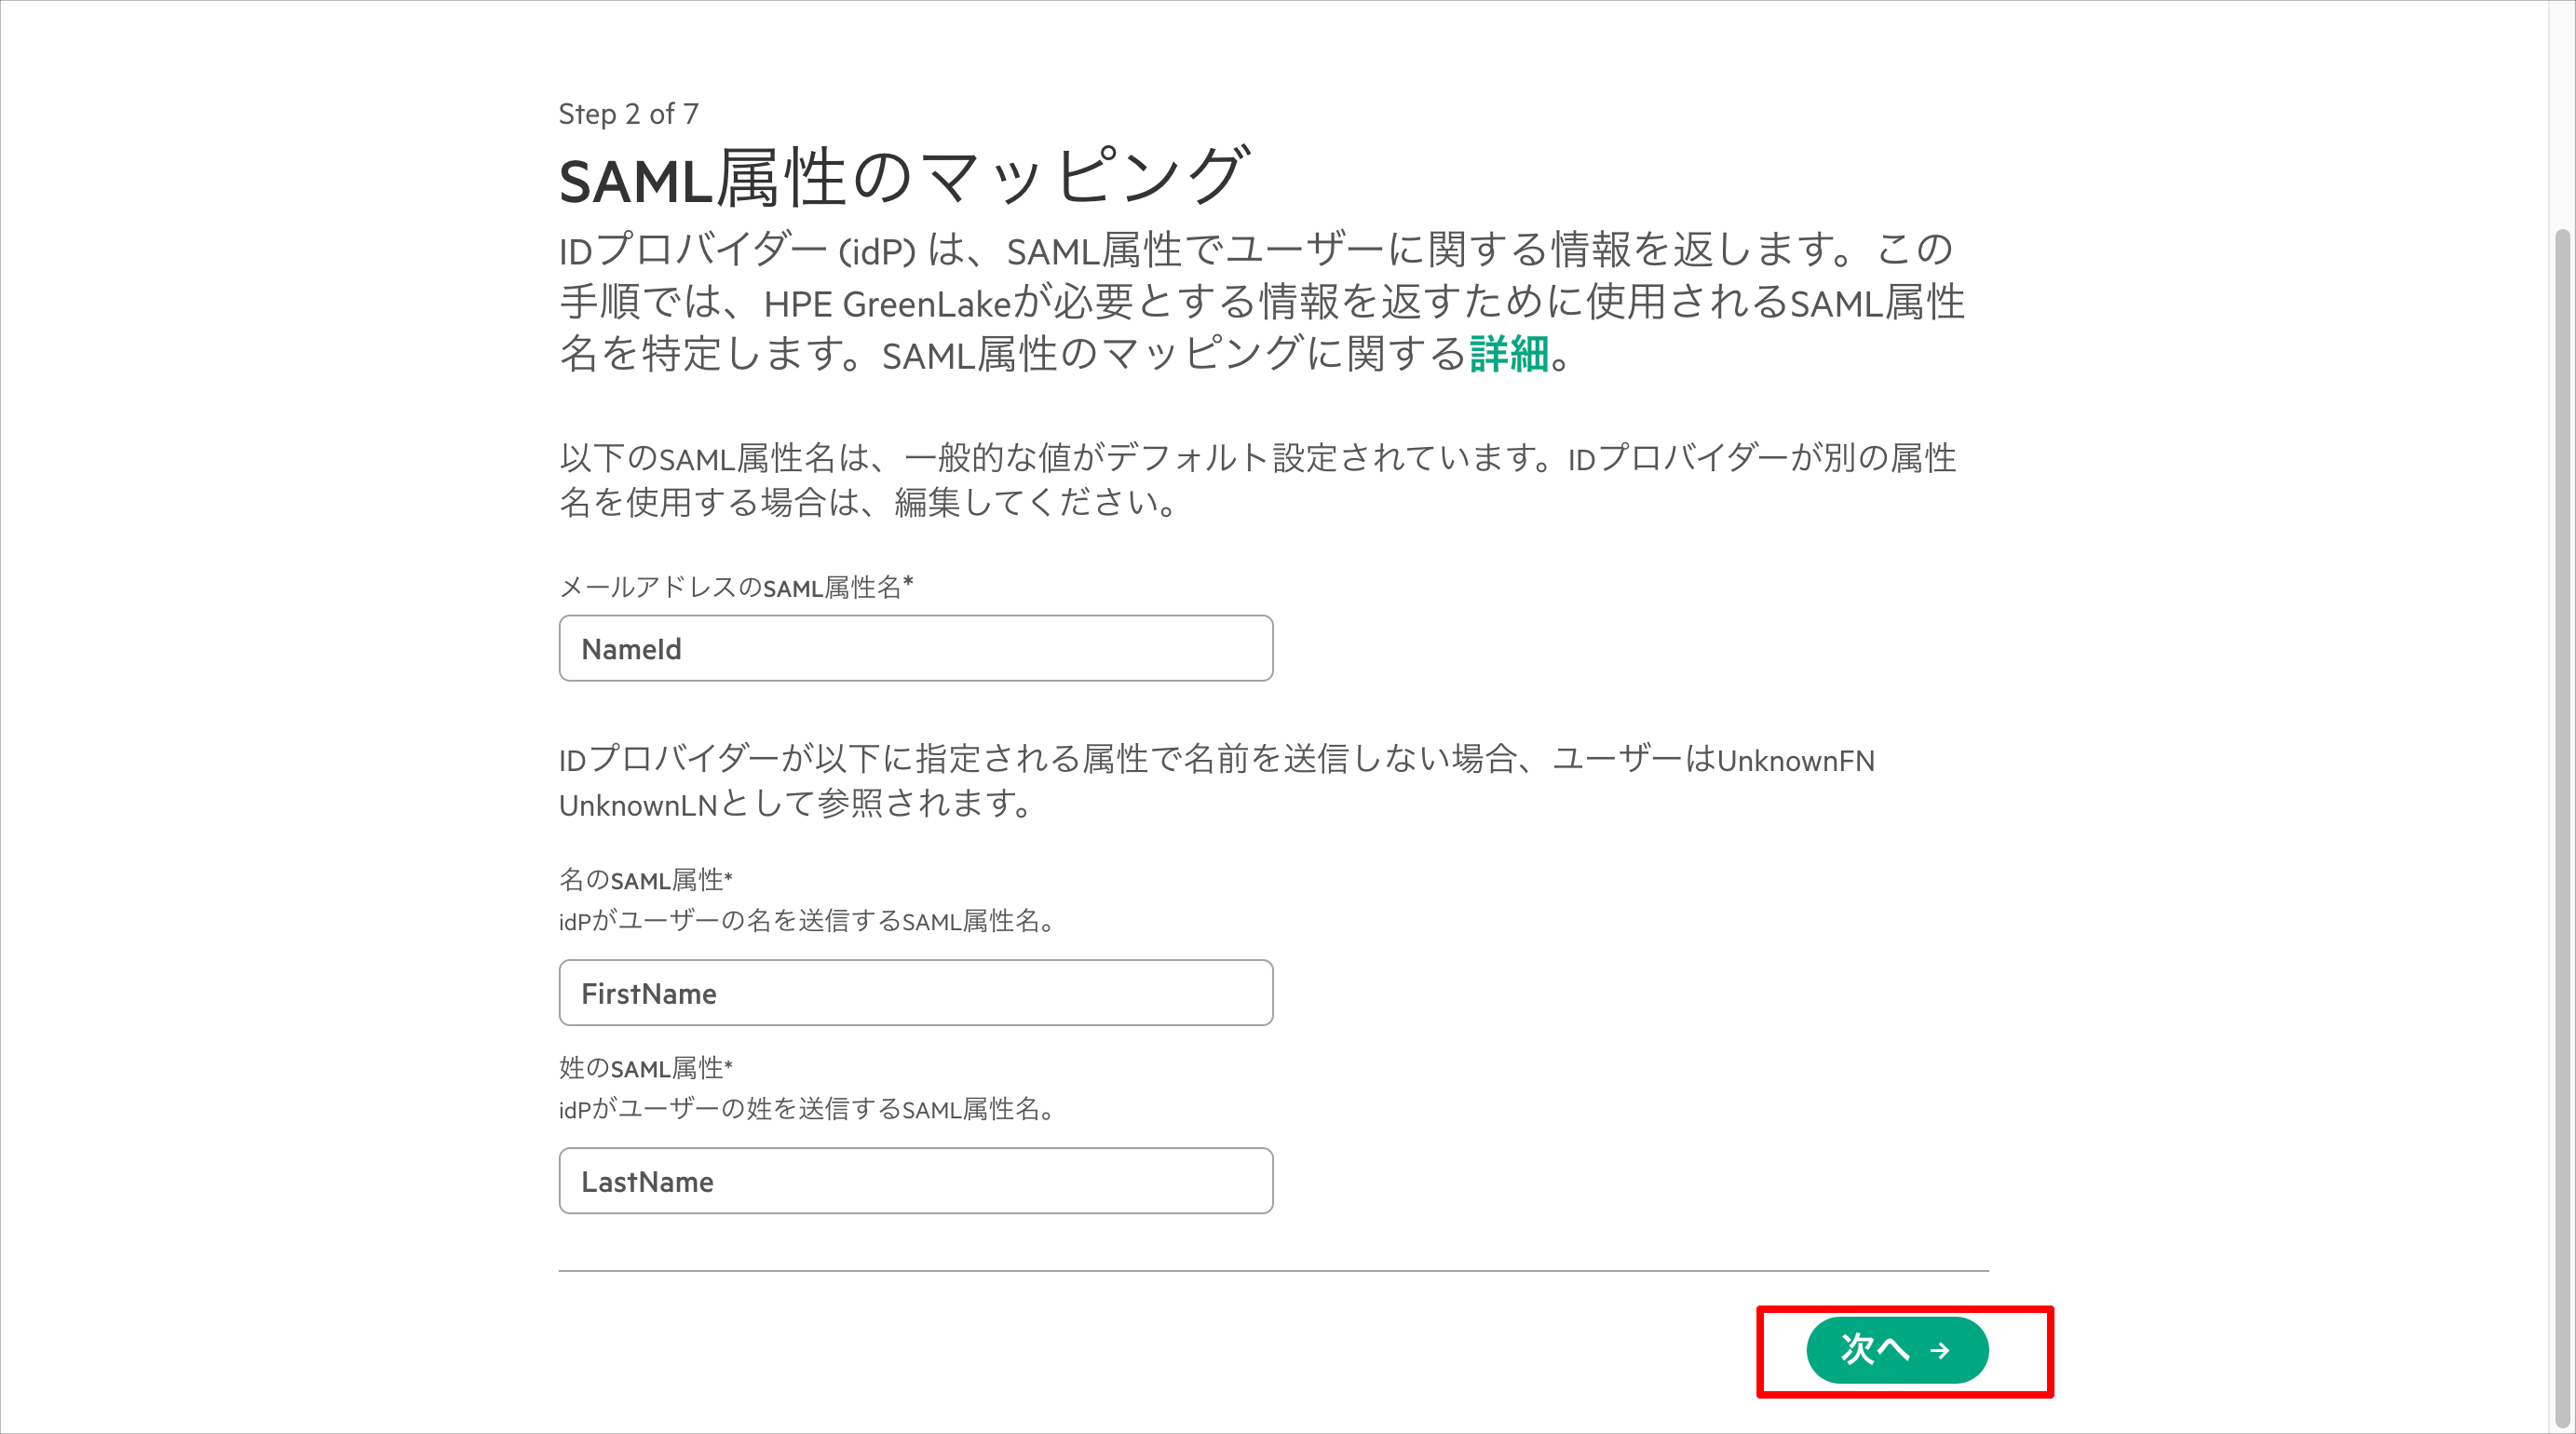Click the 名のSAML属性 field label
This screenshot has width=2576, height=1434.
pyautogui.click(x=646, y=880)
